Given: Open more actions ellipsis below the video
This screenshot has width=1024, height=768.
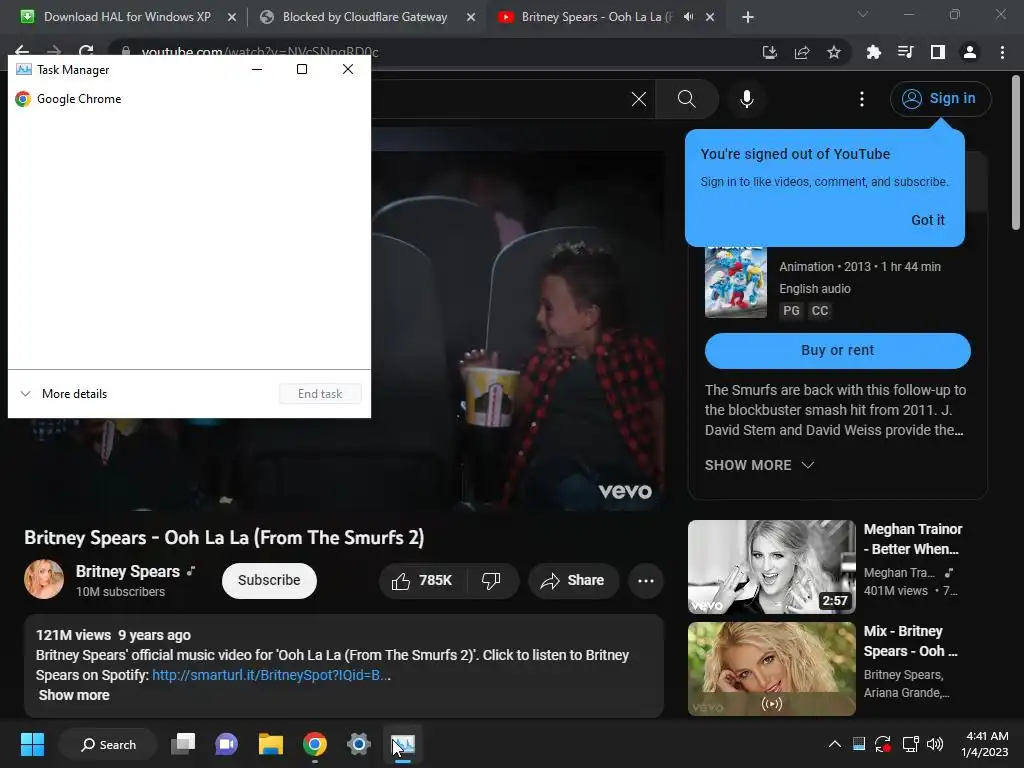Looking at the screenshot, I should tap(646, 581).
